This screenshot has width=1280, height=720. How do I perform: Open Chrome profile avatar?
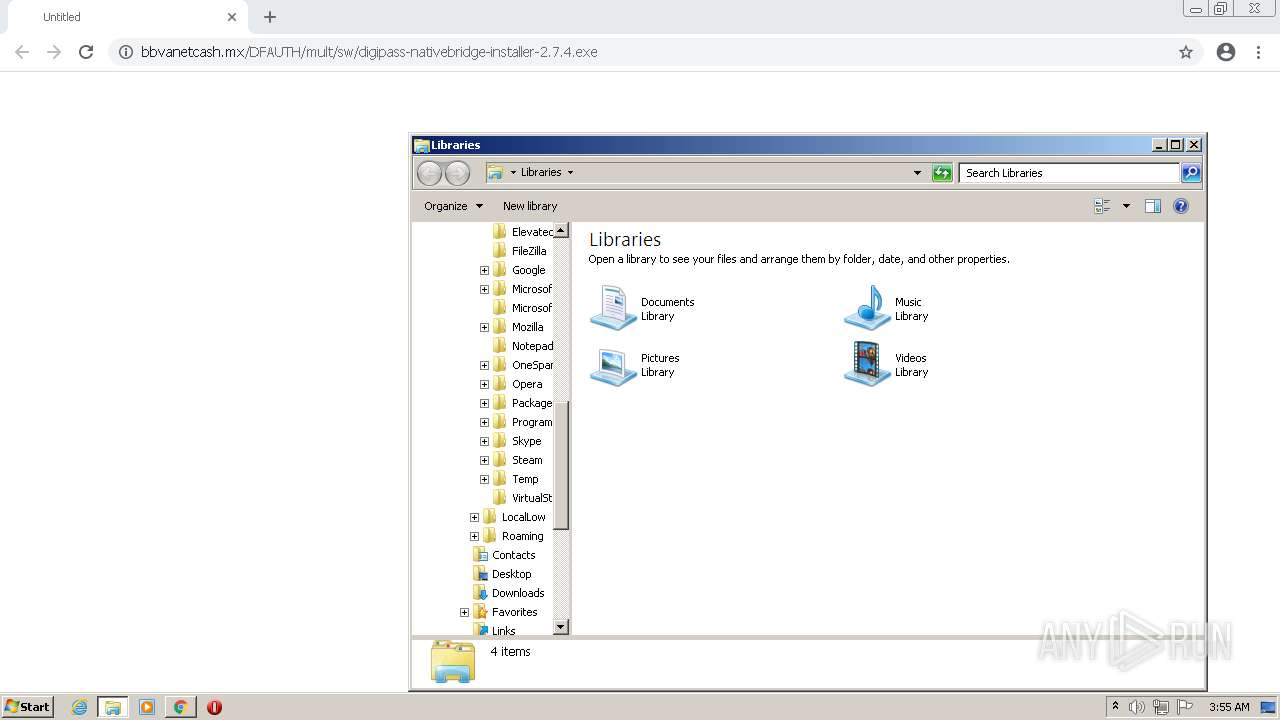1226,52
